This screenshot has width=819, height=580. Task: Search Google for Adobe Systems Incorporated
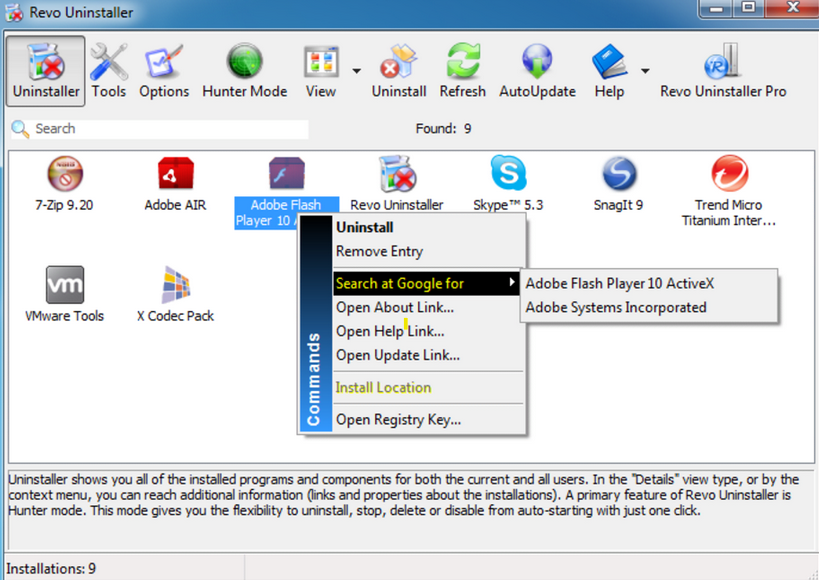(x=649, y=307)
